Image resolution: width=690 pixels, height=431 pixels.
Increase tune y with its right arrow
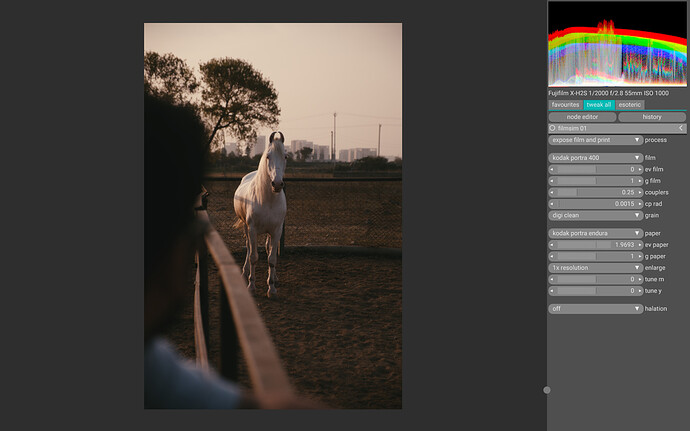[x=640, y=291]
